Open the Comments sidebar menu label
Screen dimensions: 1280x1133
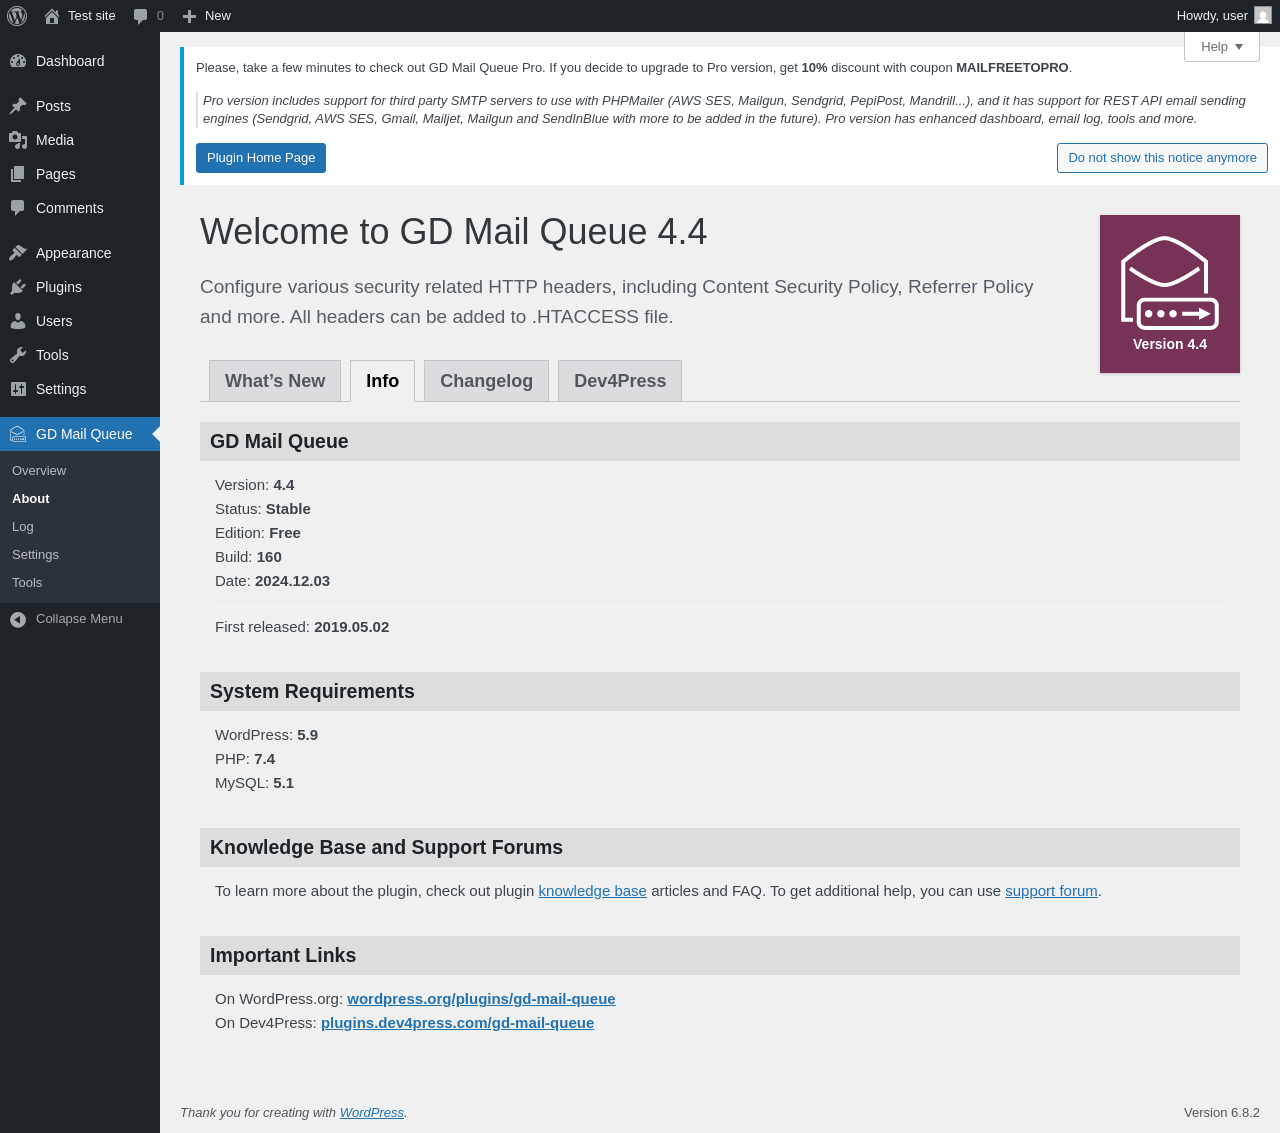coord(70,208)
